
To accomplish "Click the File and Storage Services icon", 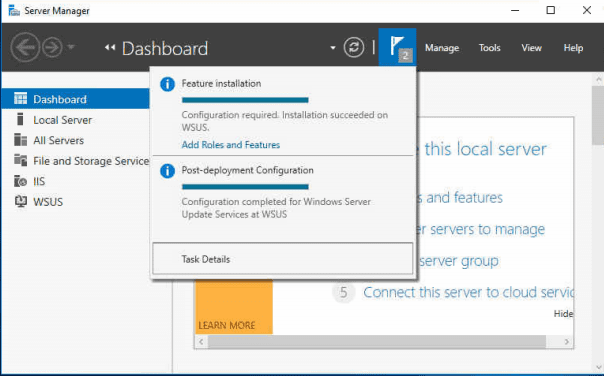I will point(20,159).
